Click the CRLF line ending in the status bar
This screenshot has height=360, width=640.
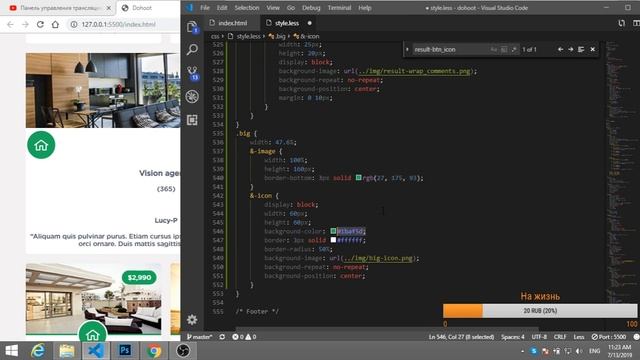[560, 337]
